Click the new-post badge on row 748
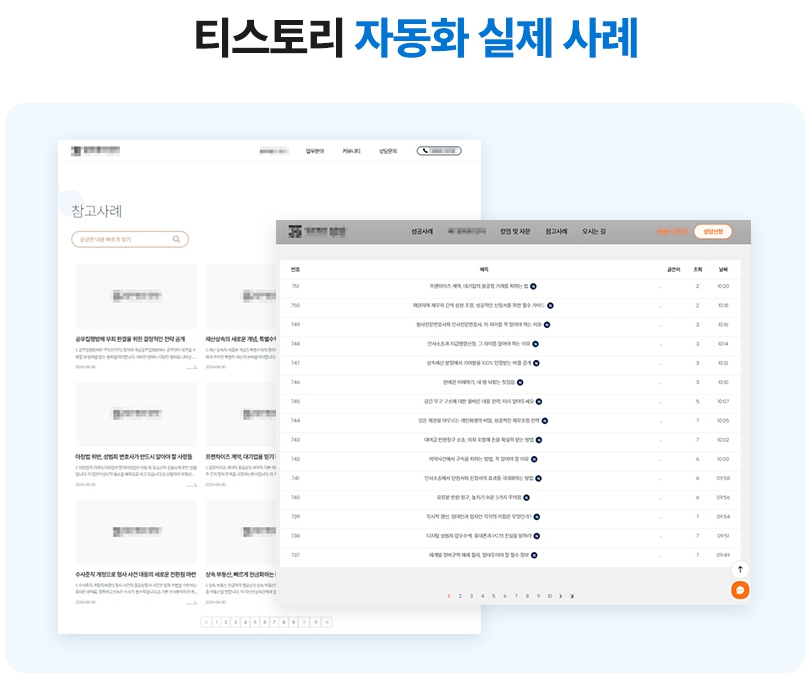The image size is (811, 679). coord(535,344)
